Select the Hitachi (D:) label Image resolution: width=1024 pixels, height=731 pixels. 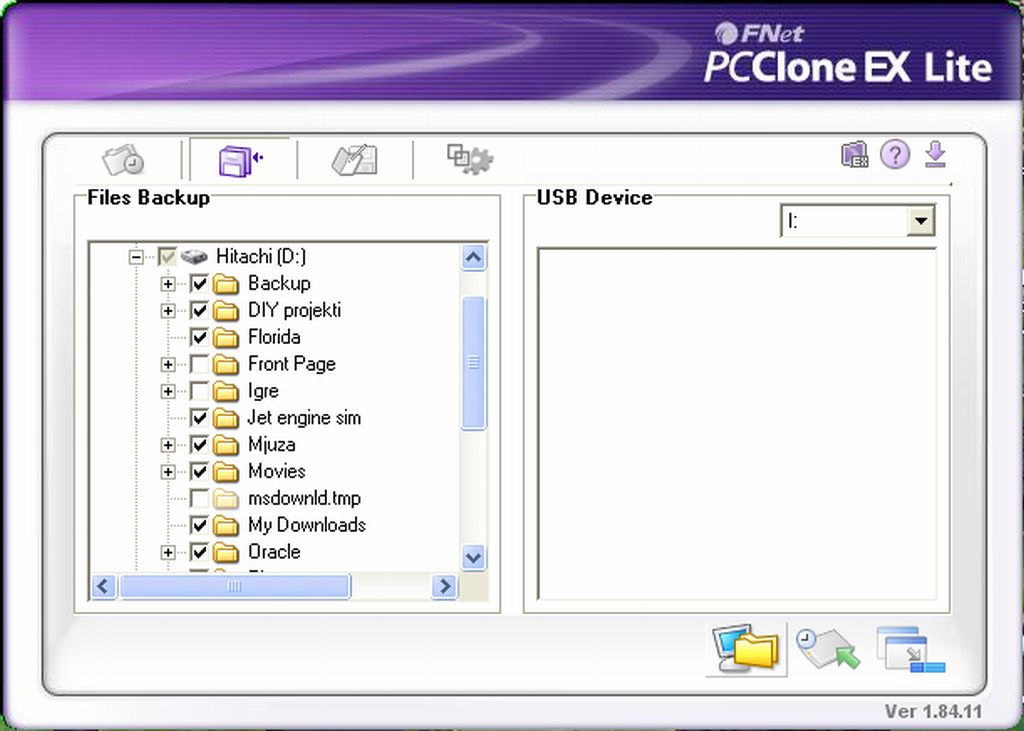click(x=261, y=257)
